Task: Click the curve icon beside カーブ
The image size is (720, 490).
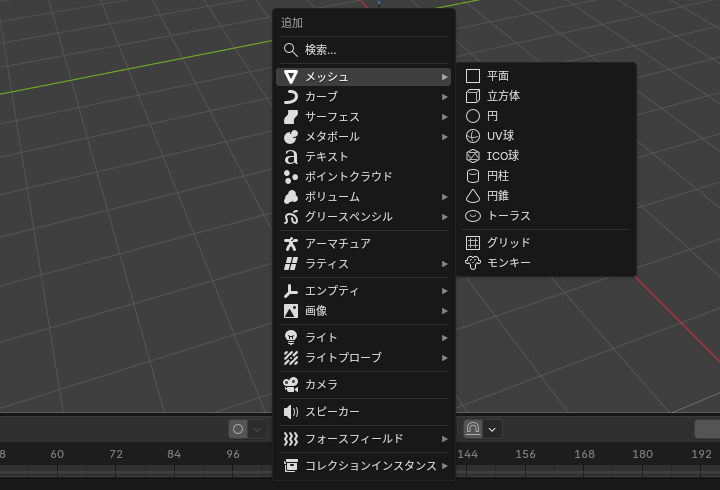Action: [x=291, y=97]
